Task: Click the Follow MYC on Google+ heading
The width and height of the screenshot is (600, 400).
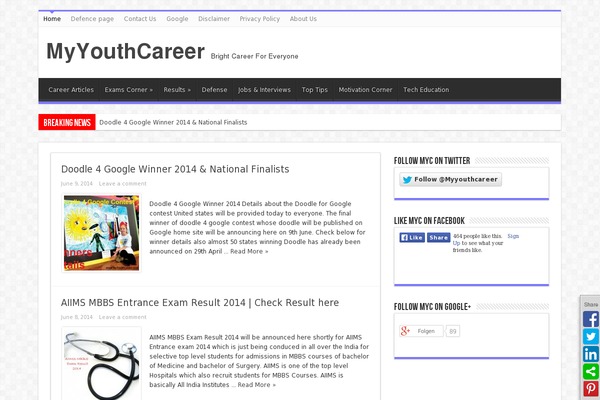Action: (432, 307)
